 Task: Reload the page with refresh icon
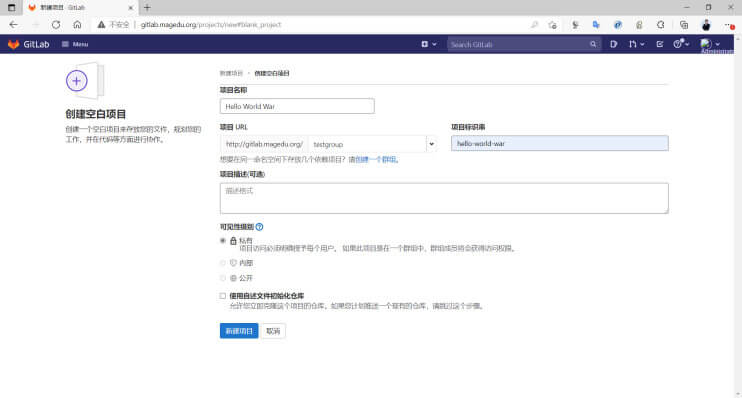point(56,25)
